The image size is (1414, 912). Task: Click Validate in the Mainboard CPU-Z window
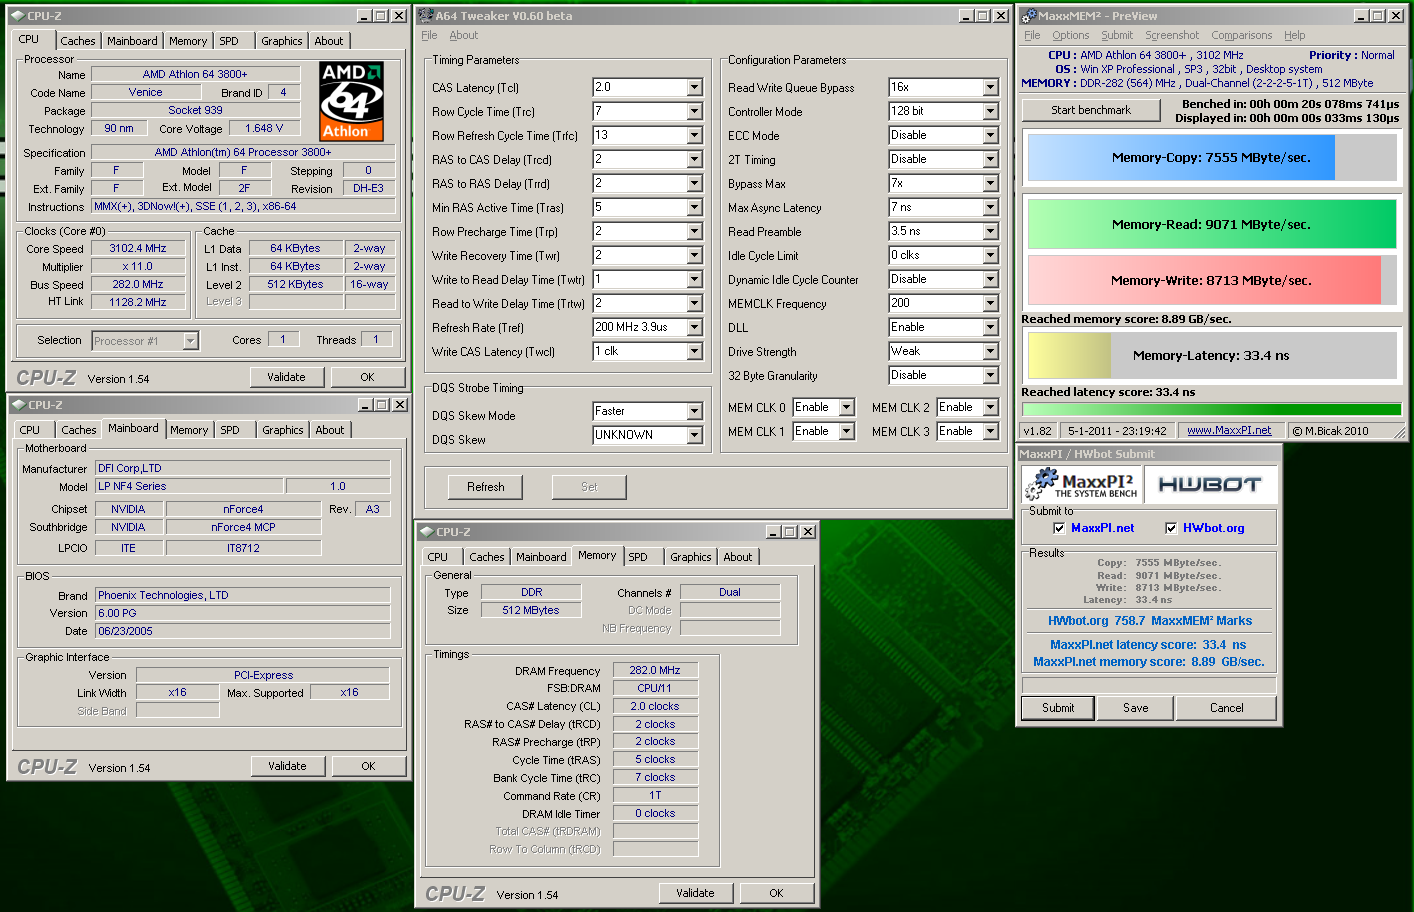287,766
